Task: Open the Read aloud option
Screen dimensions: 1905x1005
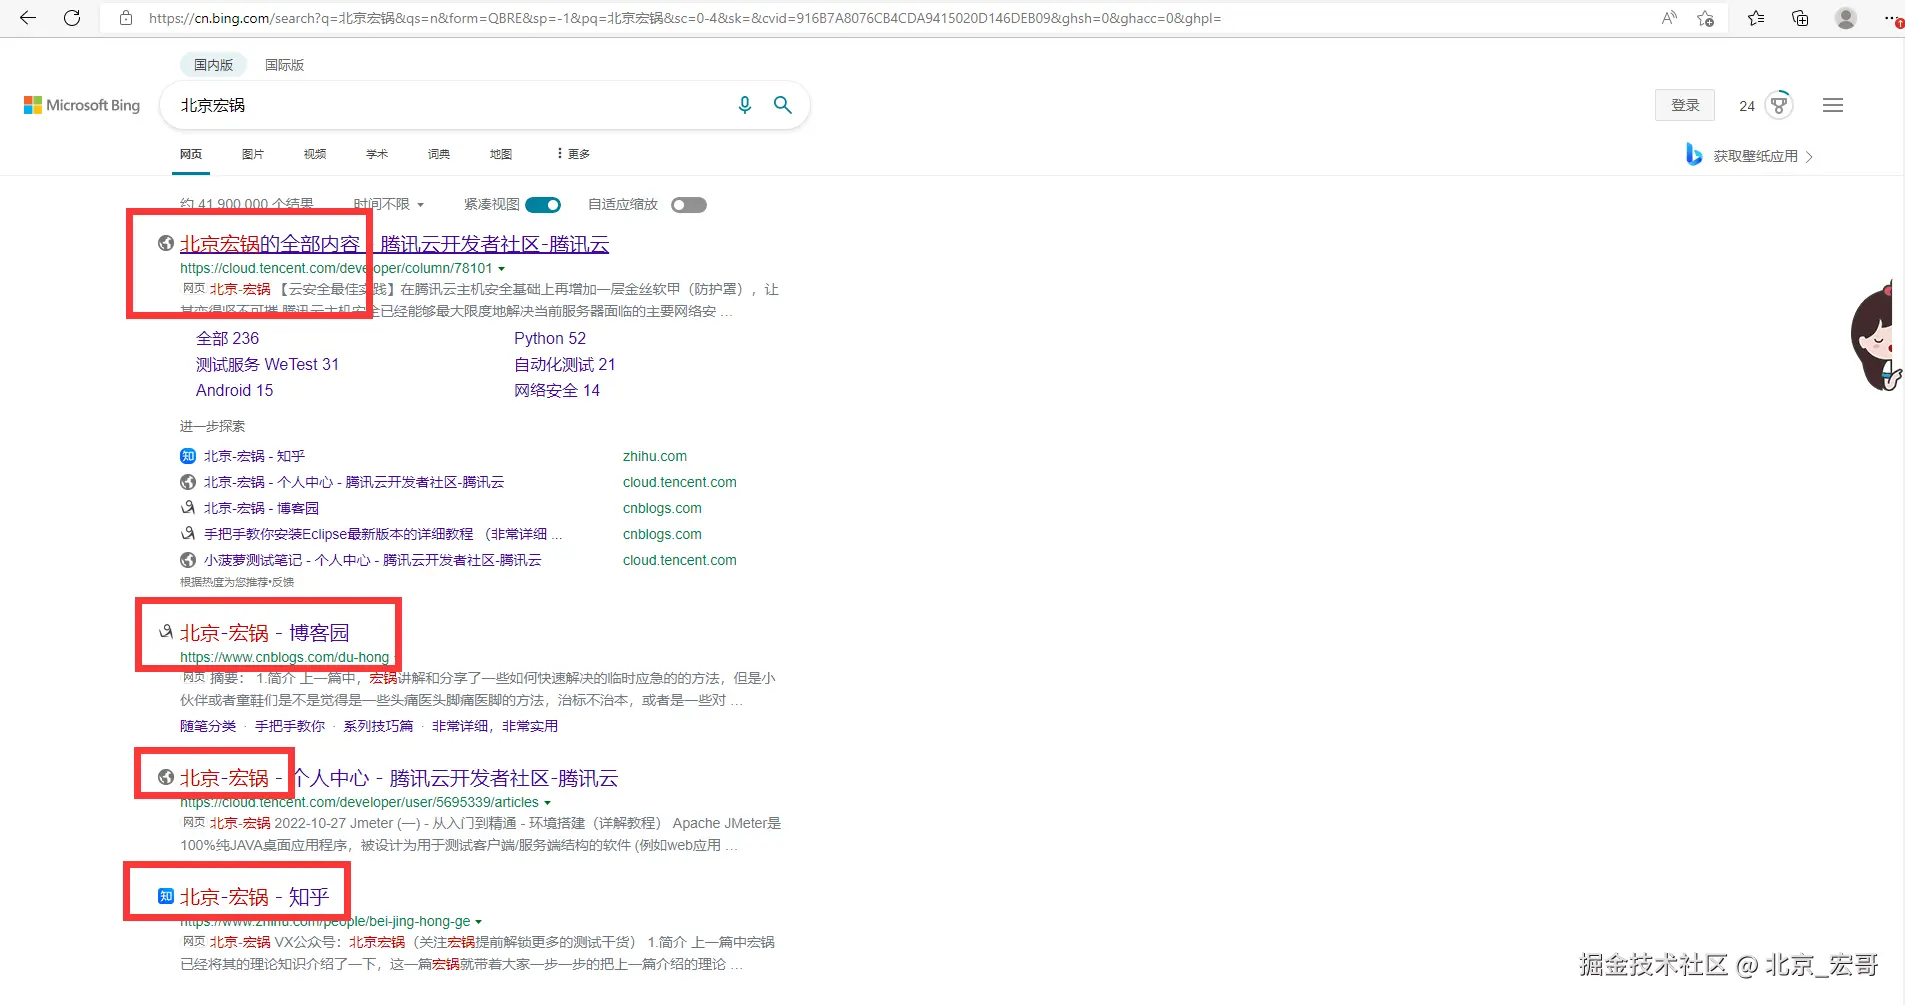Action: [x=1669, y=18]
